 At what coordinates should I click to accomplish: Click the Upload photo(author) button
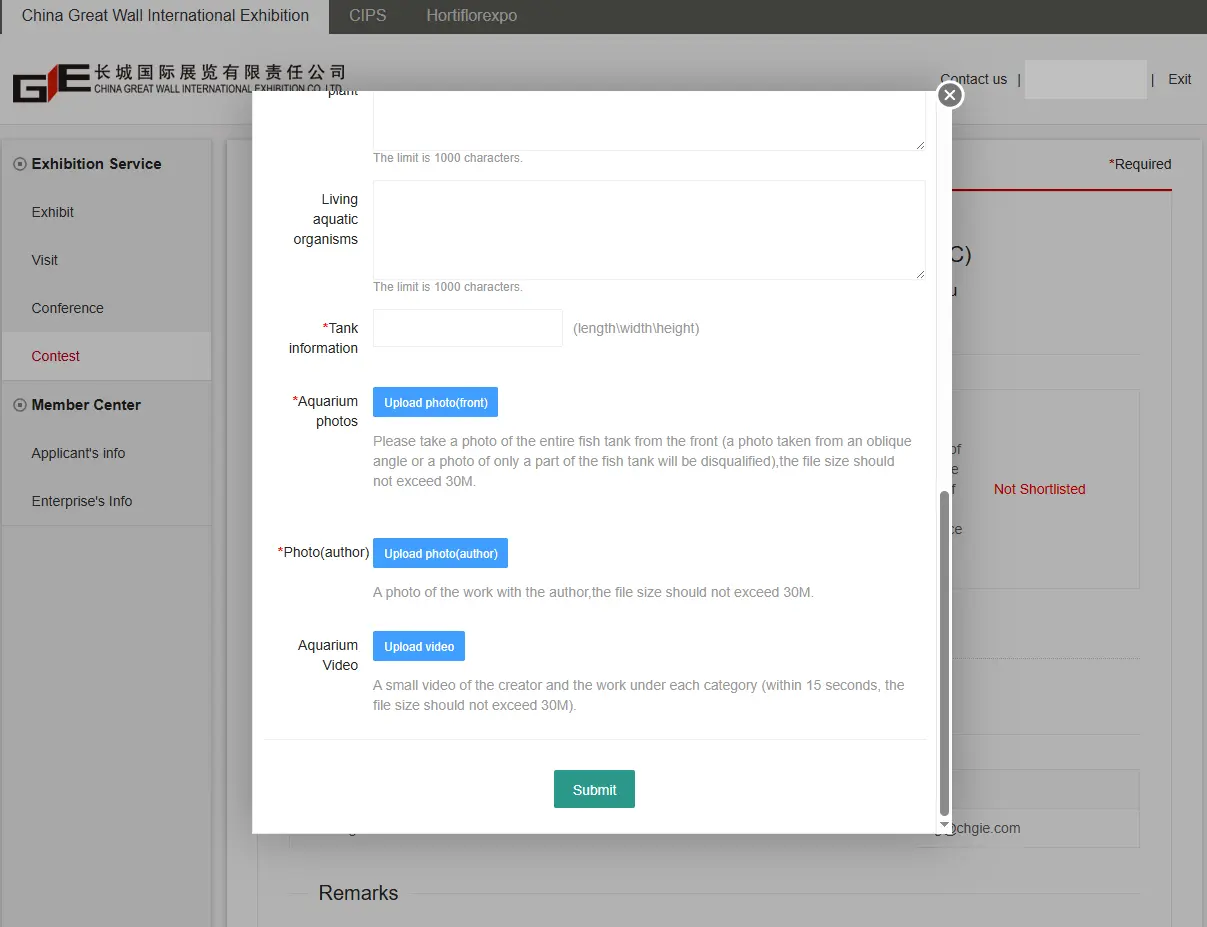point(440,553)
